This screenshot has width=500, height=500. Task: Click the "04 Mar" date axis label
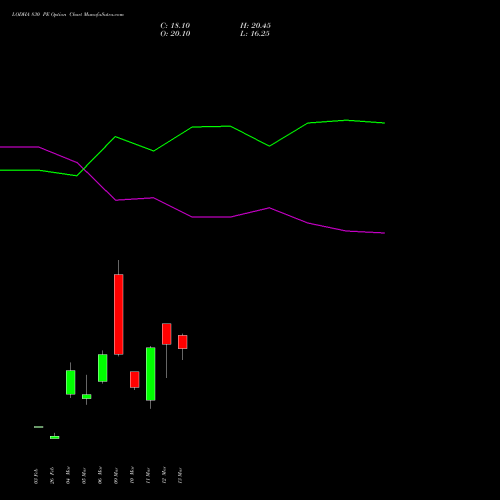point(68,475)
